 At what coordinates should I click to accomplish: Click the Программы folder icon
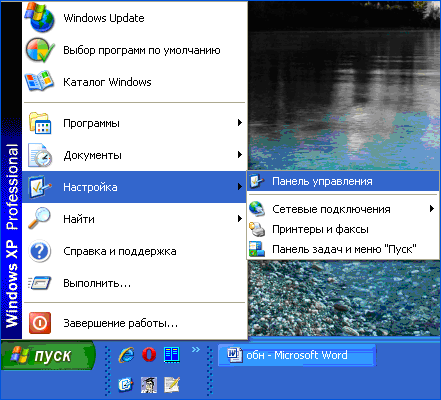click(x=40, y=123)
